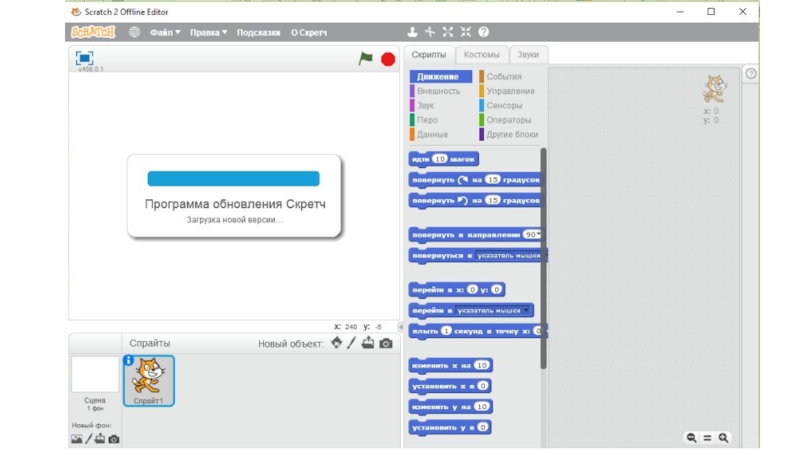Select the Другие блоки category

click(x=512, y=134)
